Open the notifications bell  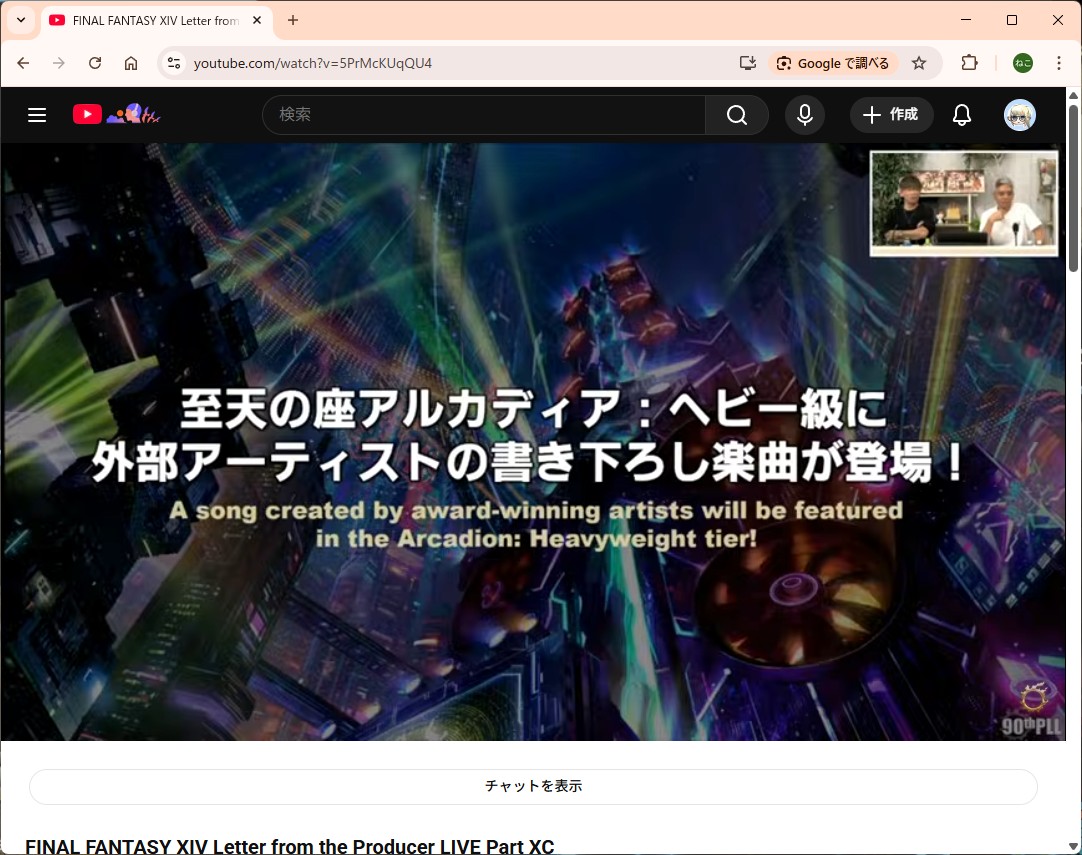click(961, 115)
